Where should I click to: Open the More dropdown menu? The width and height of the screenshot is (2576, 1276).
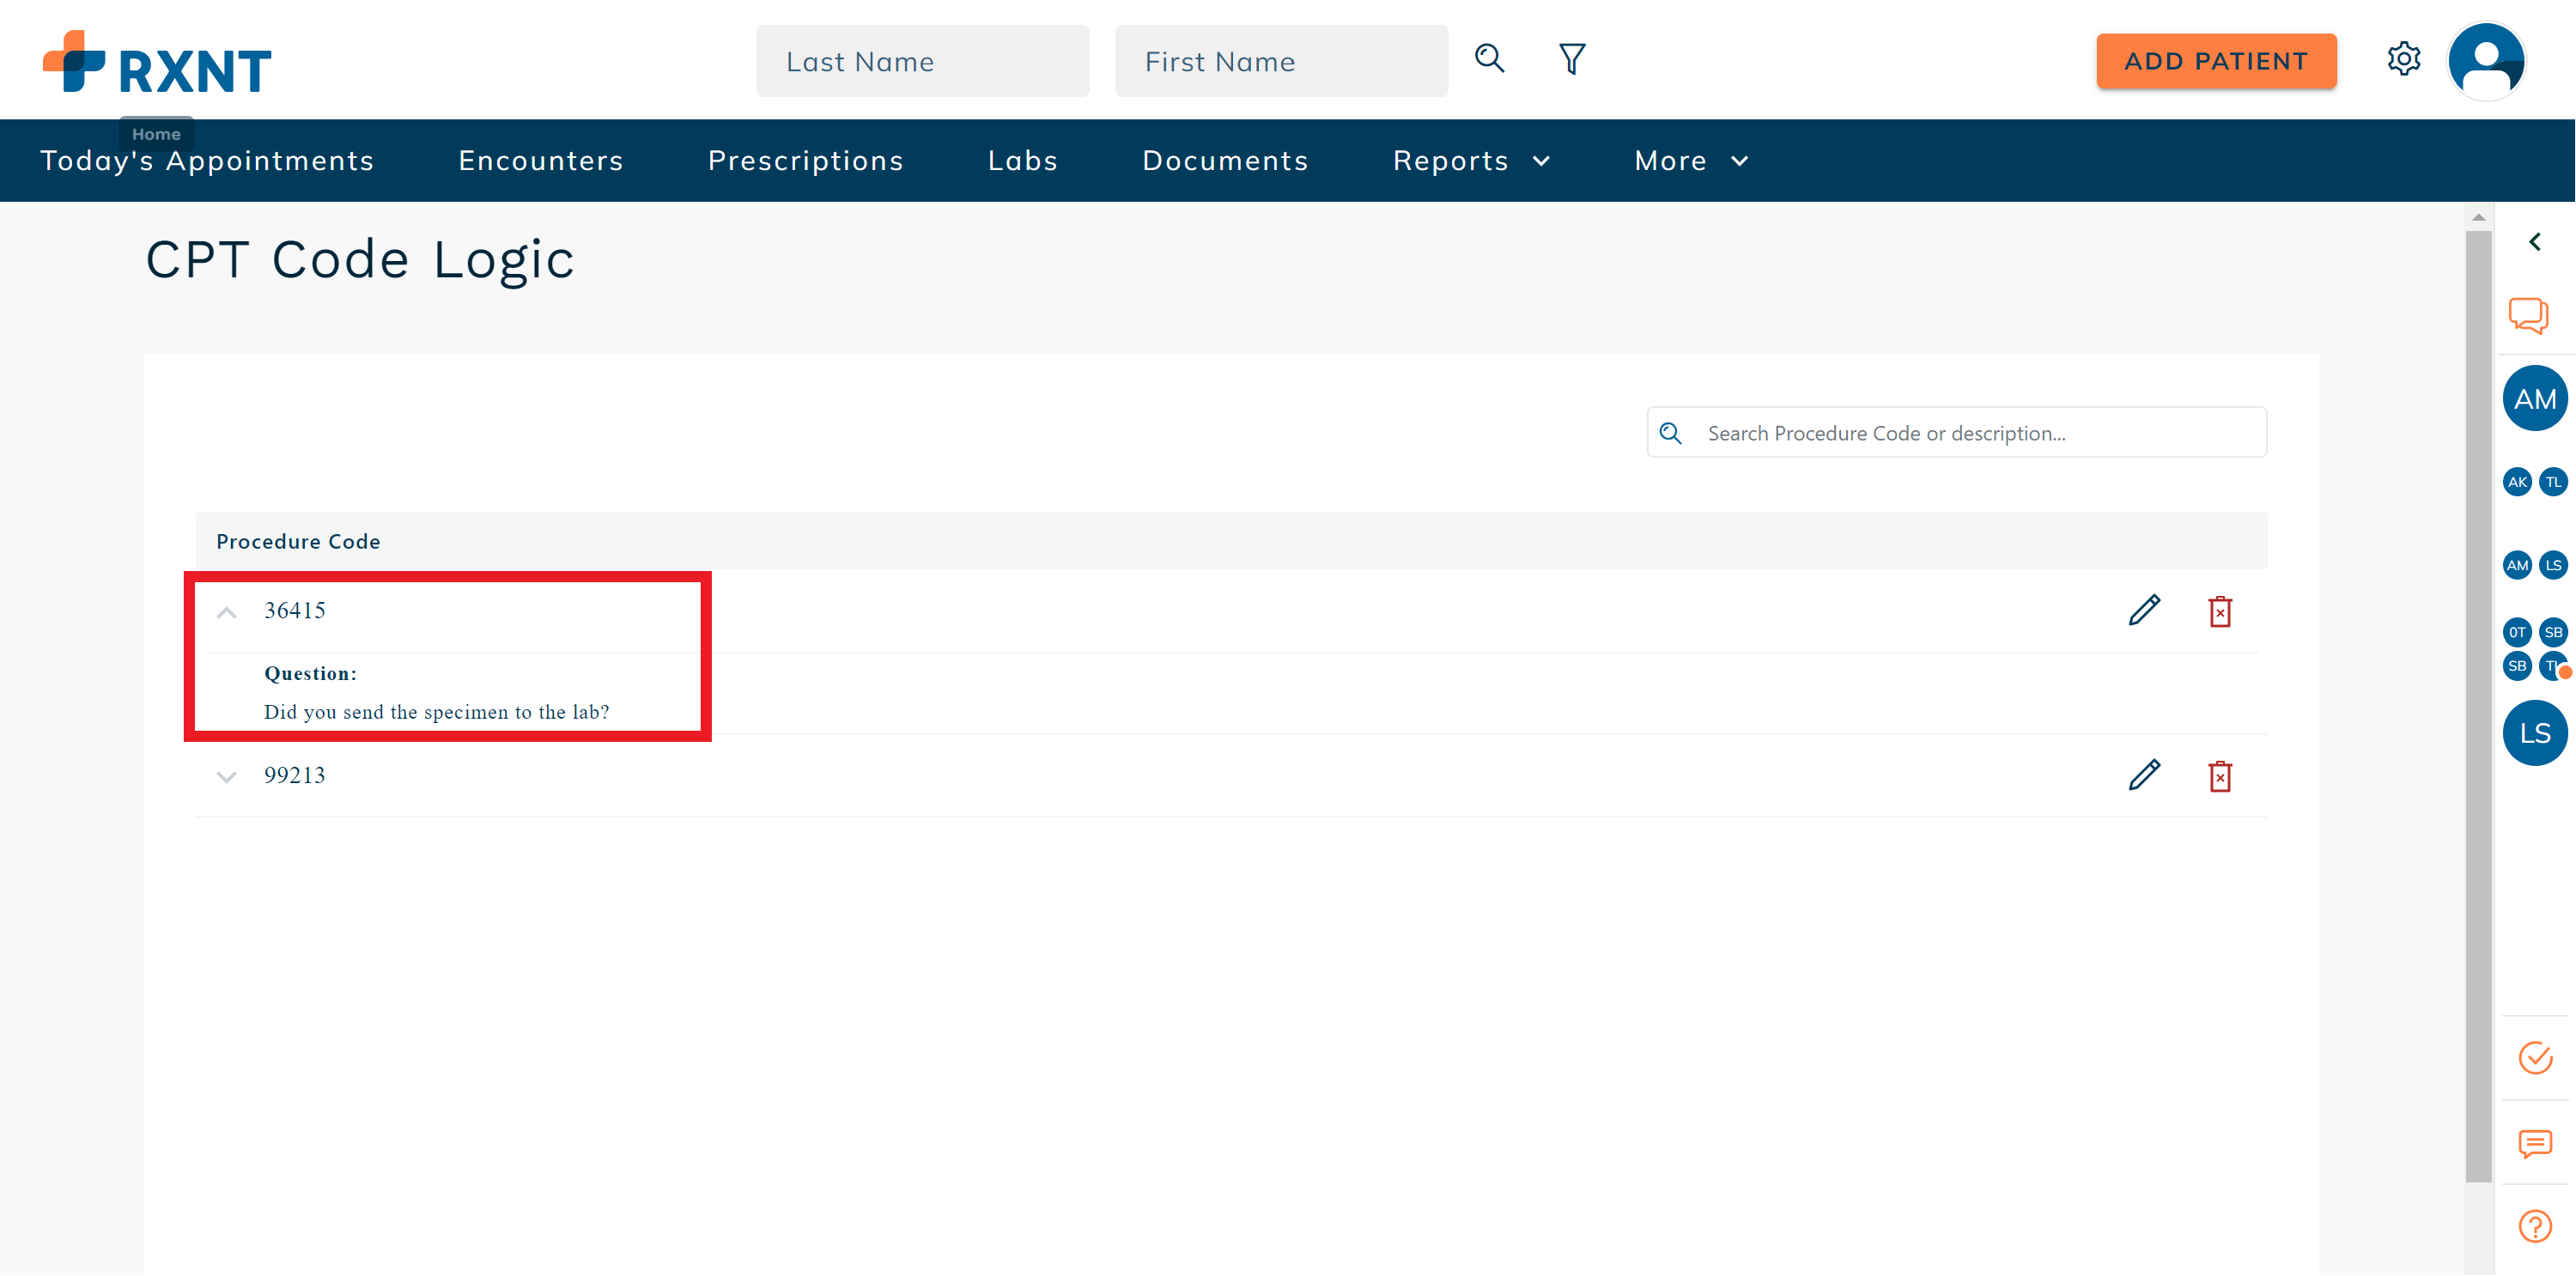[1690, 161]
